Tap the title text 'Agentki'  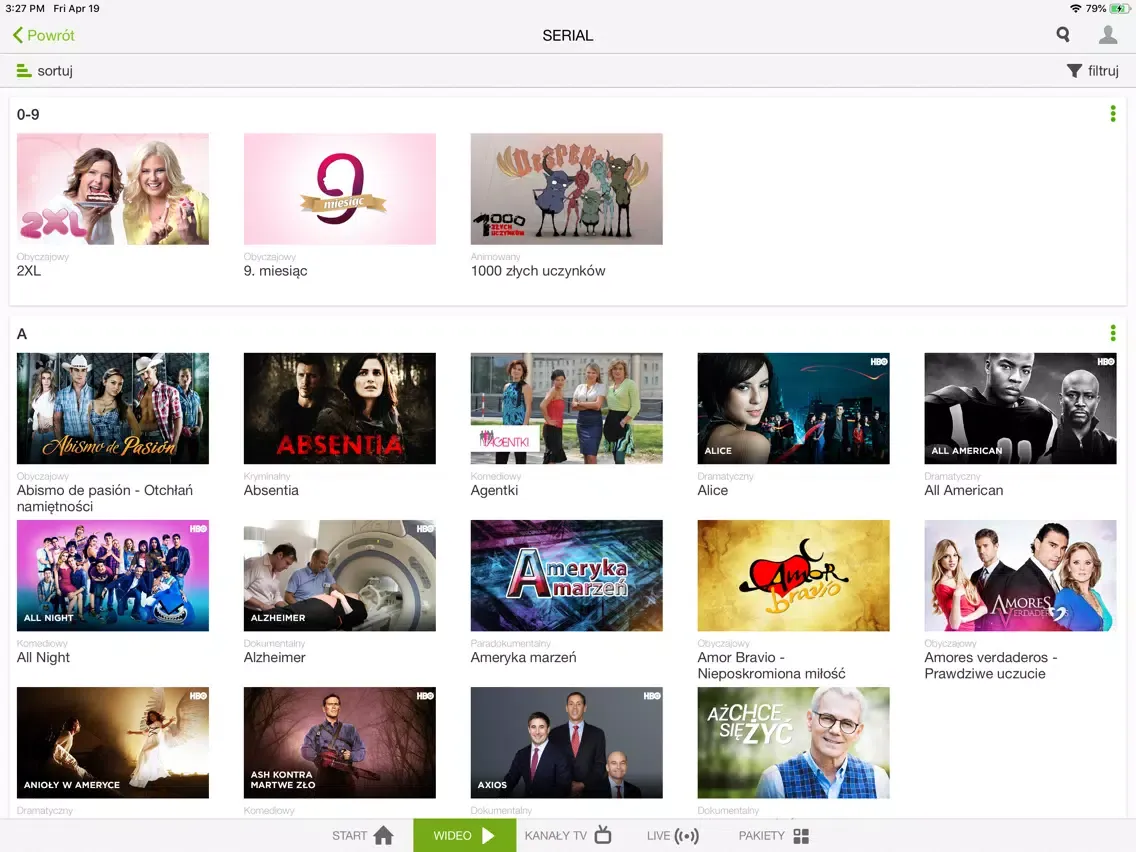494,490
